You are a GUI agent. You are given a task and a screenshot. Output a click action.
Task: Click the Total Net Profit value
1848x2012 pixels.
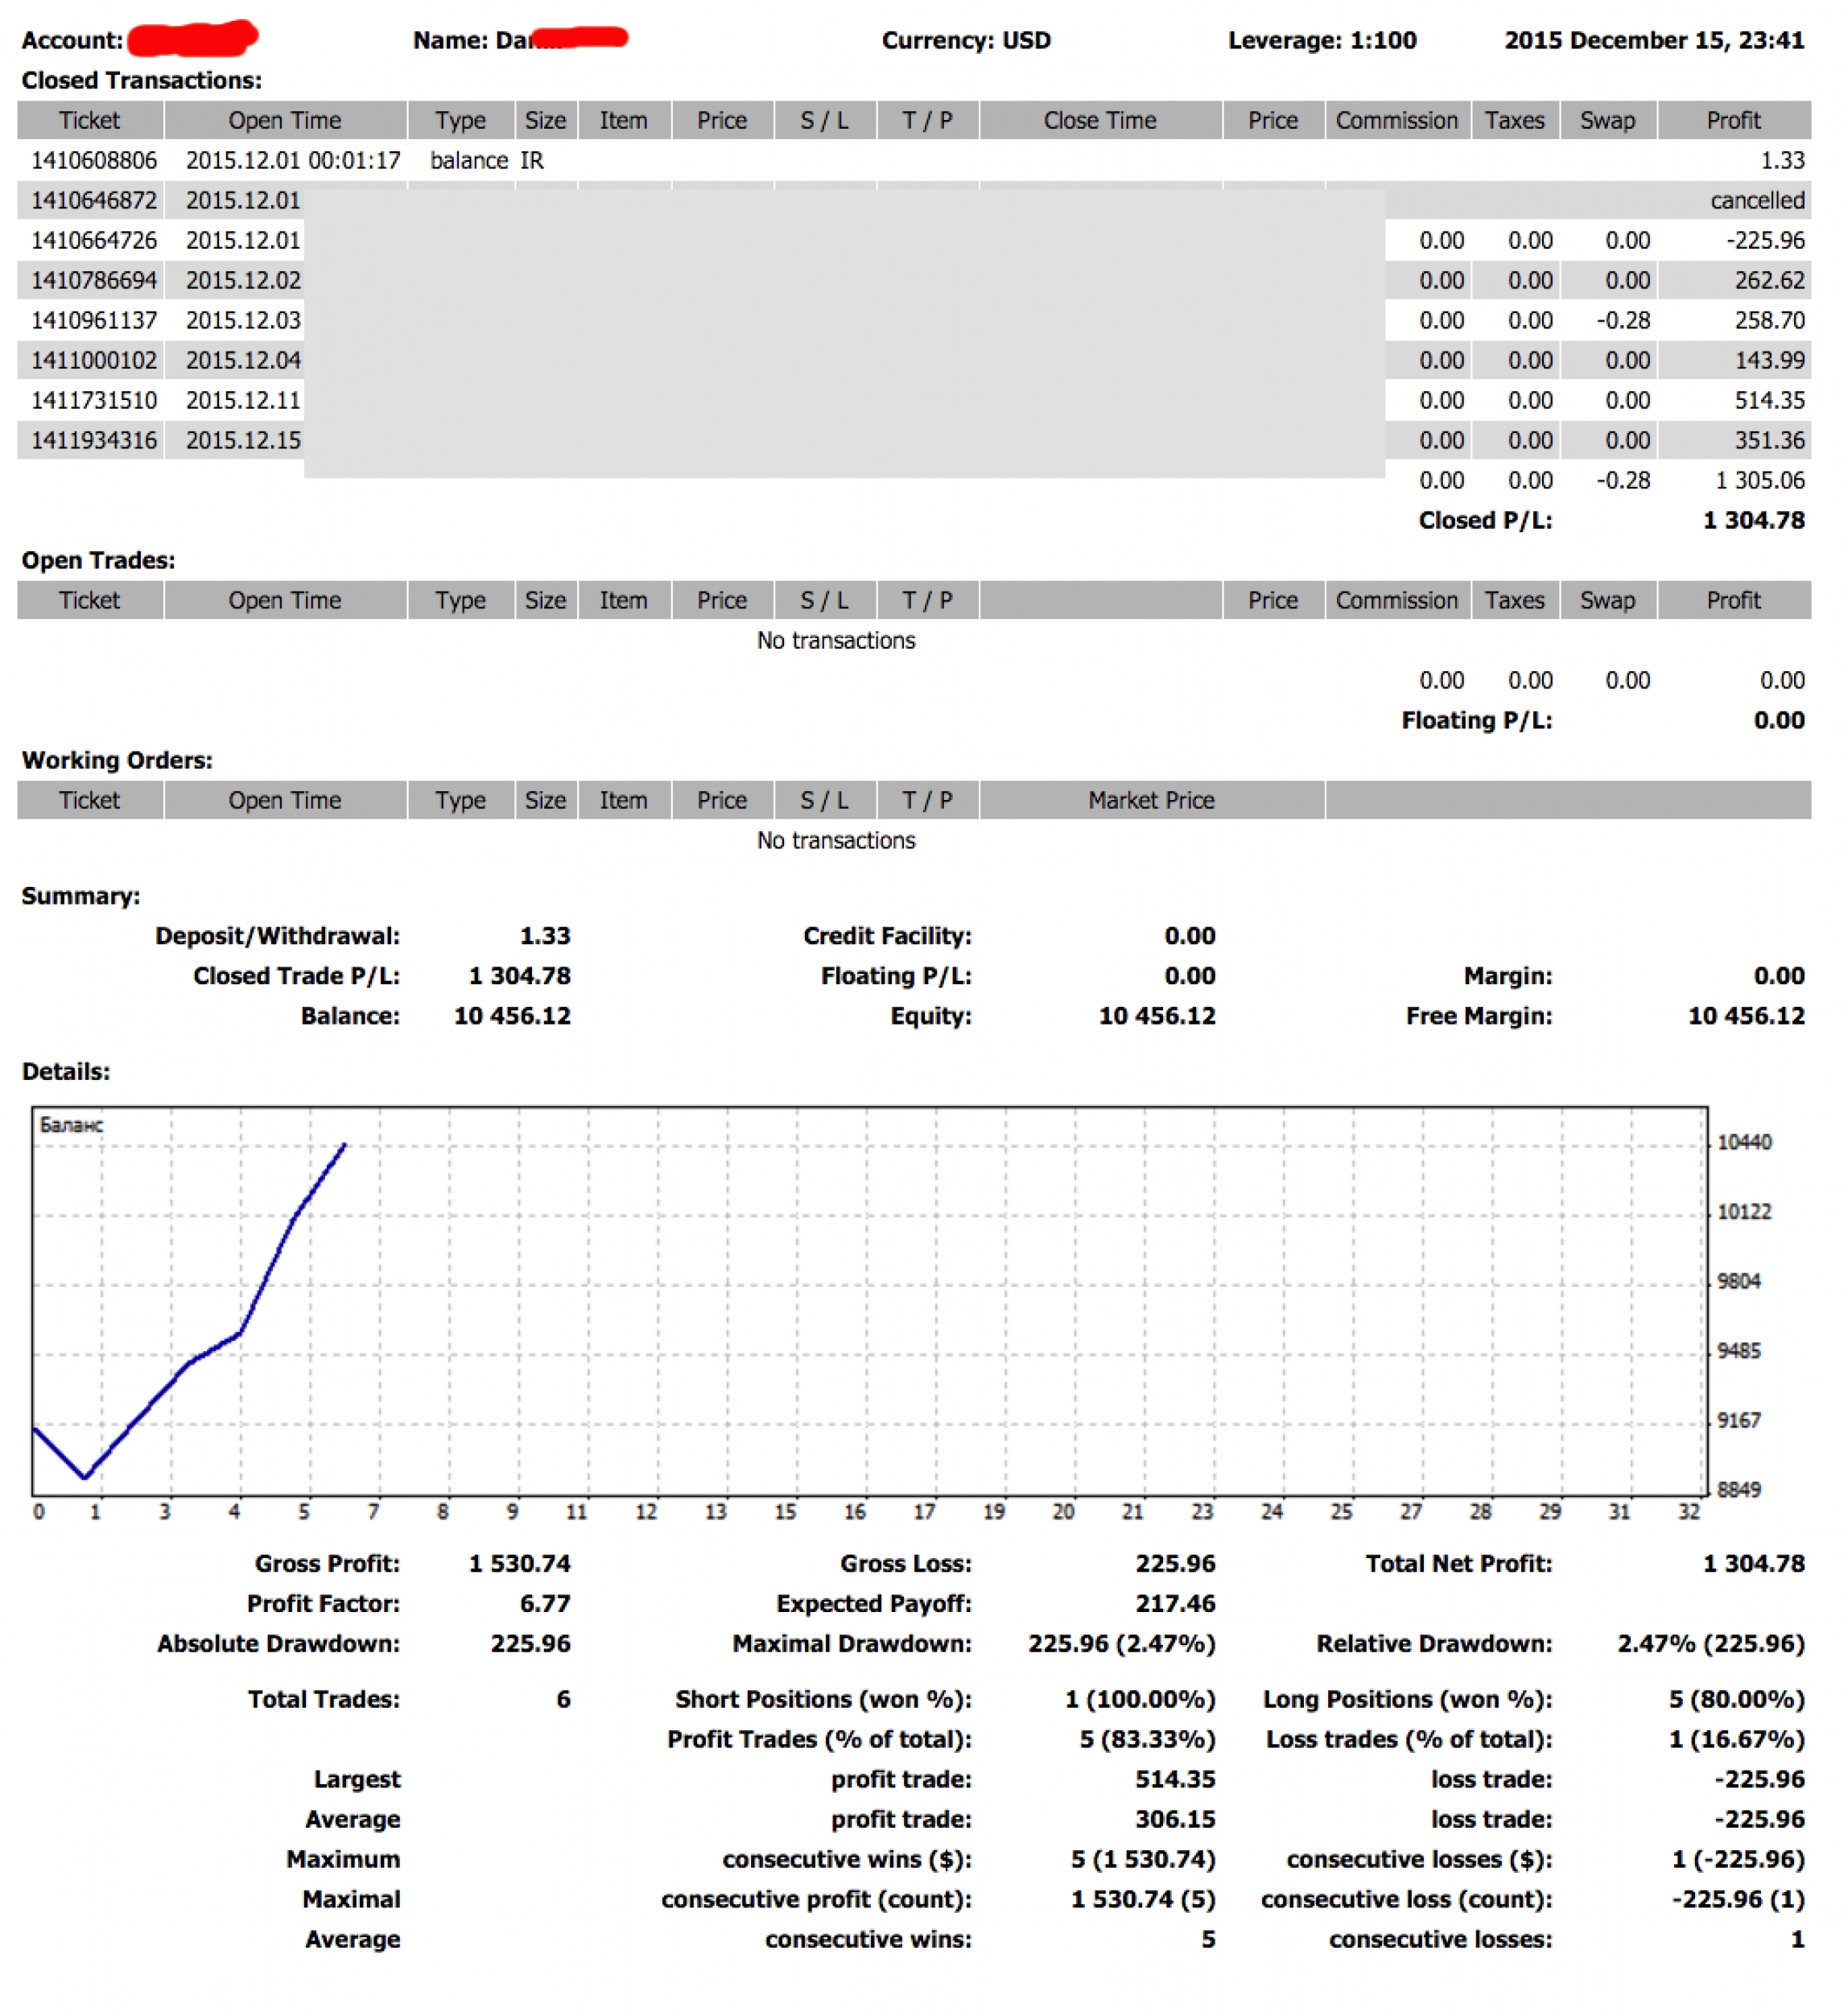[x=1753, y=1564]
